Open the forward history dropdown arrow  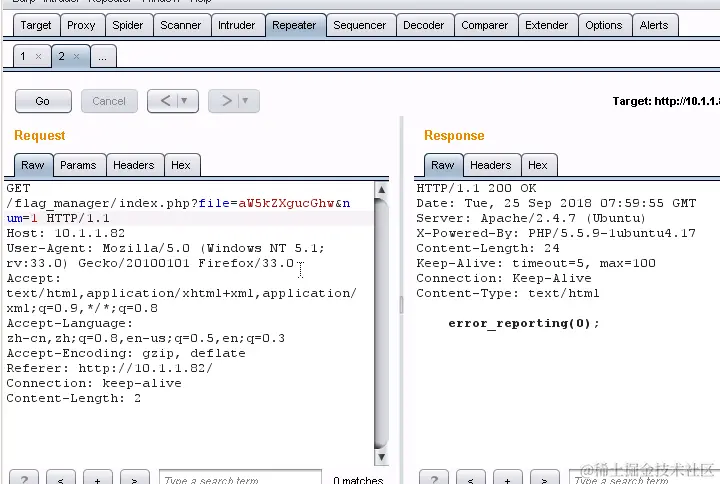click(x=245, y=101)
